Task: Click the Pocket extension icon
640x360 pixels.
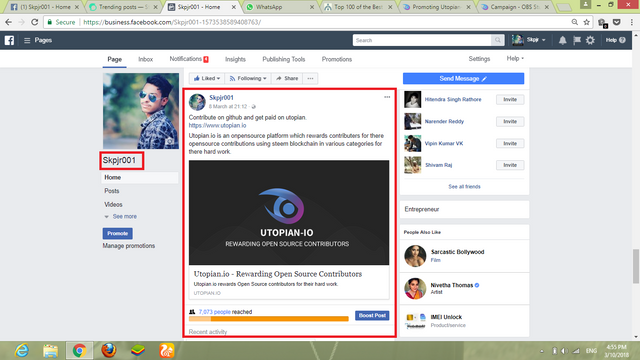Action: click(x=617, y=22)
